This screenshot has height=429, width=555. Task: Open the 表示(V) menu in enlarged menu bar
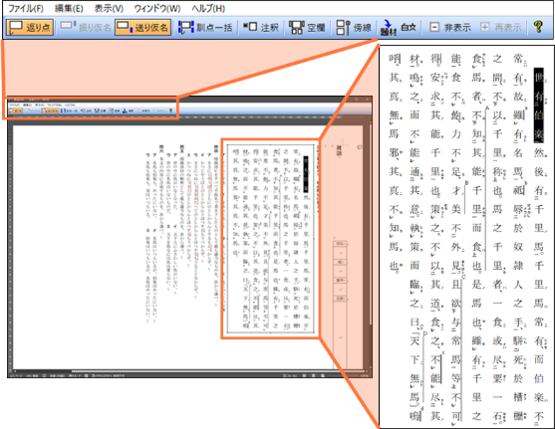[109, 8]
